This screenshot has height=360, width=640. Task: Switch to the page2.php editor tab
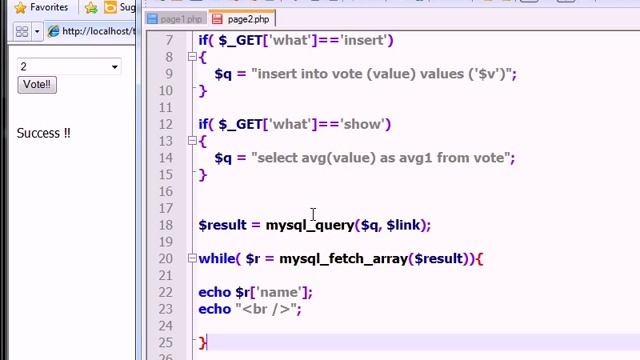242,19
